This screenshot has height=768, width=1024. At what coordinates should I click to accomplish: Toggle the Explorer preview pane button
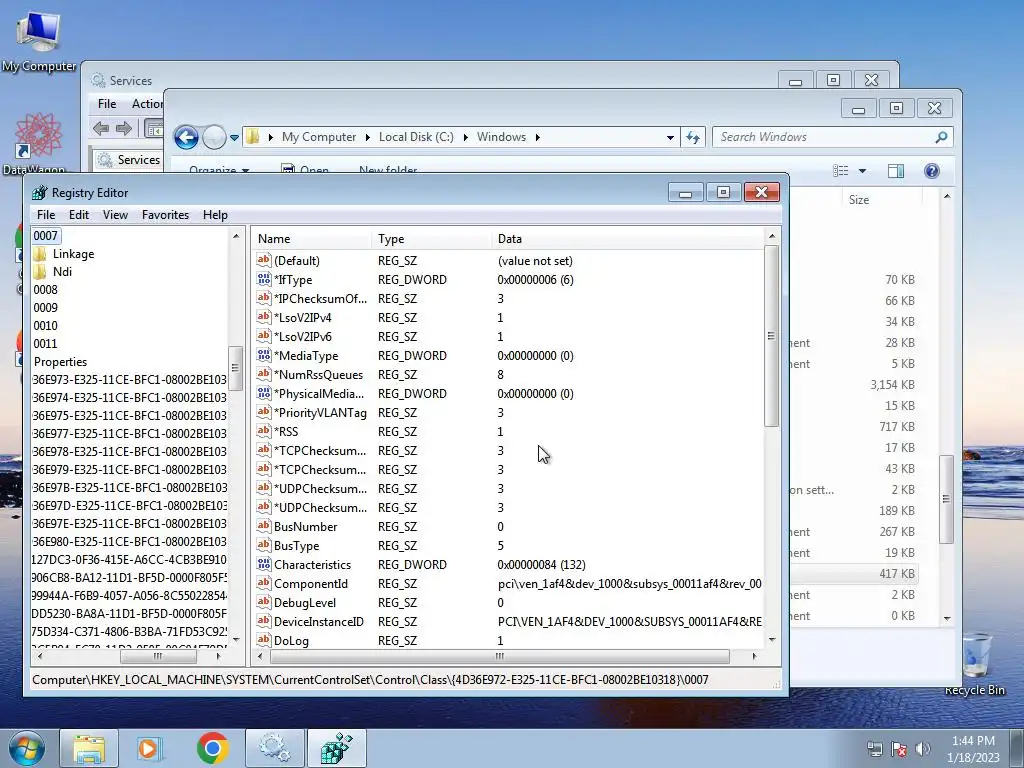point(896,171)
